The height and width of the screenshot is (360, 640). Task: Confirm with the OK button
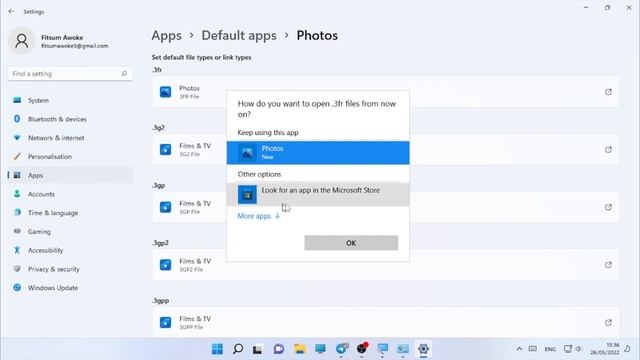click(x=351, y=243)
